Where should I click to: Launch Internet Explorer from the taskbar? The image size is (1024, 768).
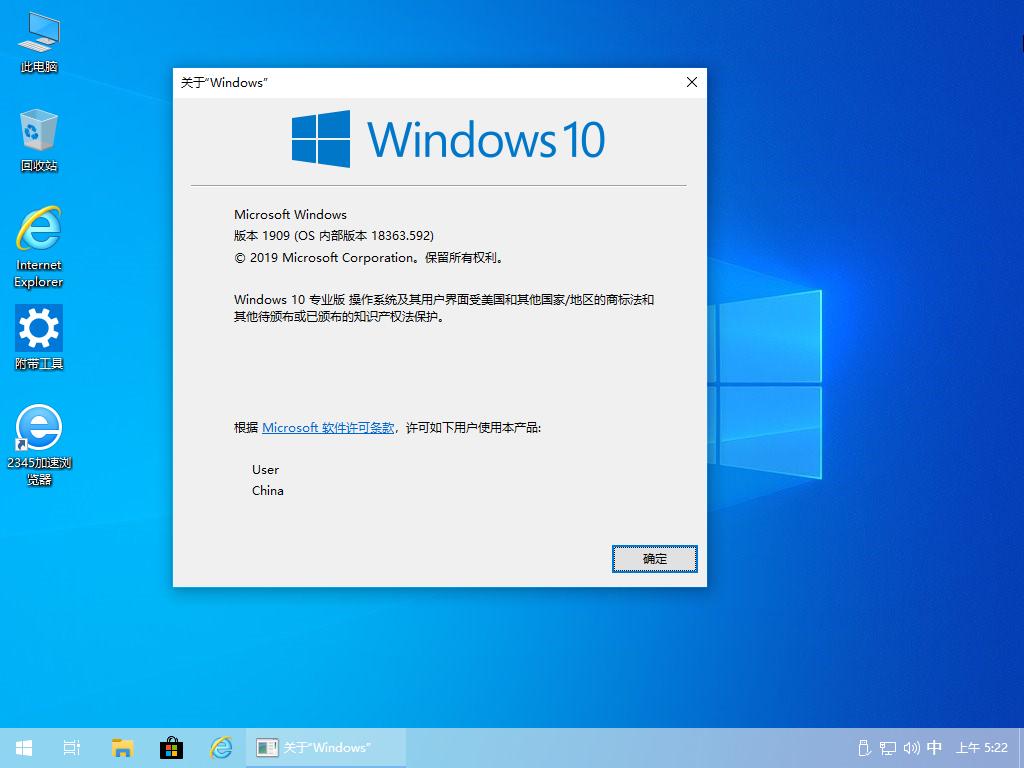(x=221, y=748)
